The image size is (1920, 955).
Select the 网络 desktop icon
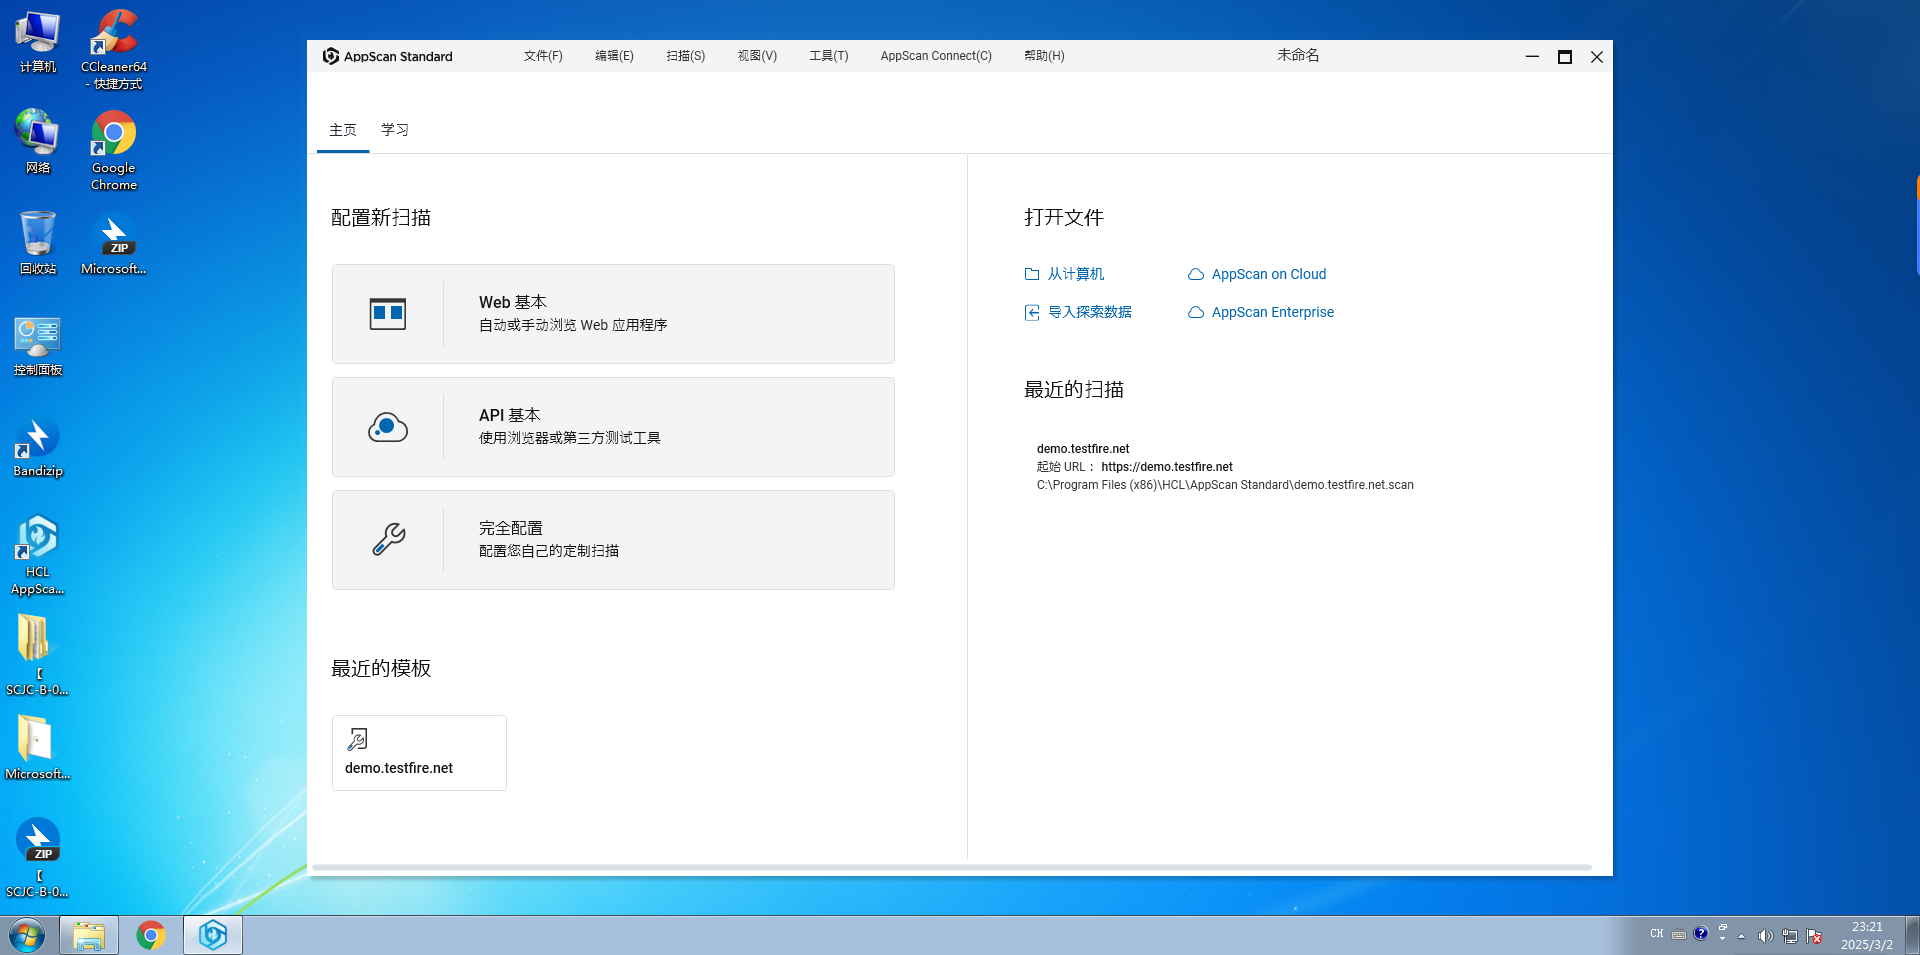click(38, 142)
